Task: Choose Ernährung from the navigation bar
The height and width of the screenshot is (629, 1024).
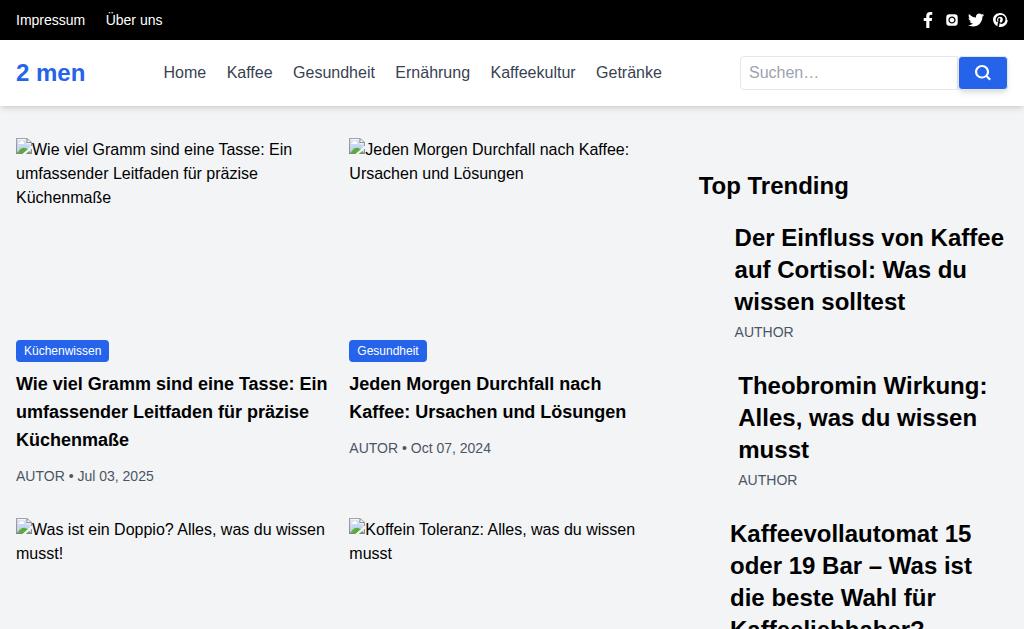Action: click(x=432, y=73)
